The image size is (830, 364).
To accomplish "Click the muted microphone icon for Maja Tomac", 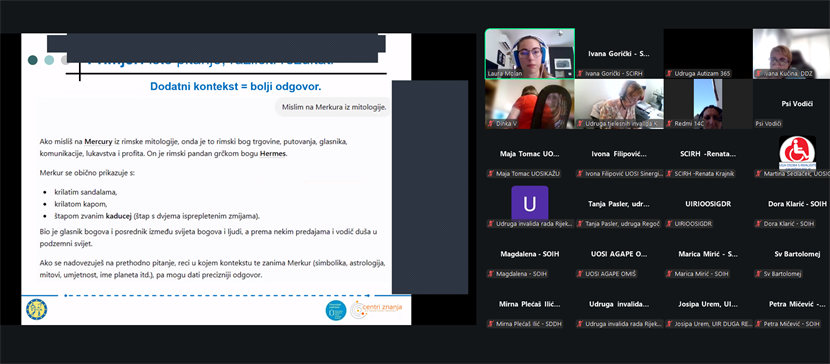I will [x=492, y=174].
